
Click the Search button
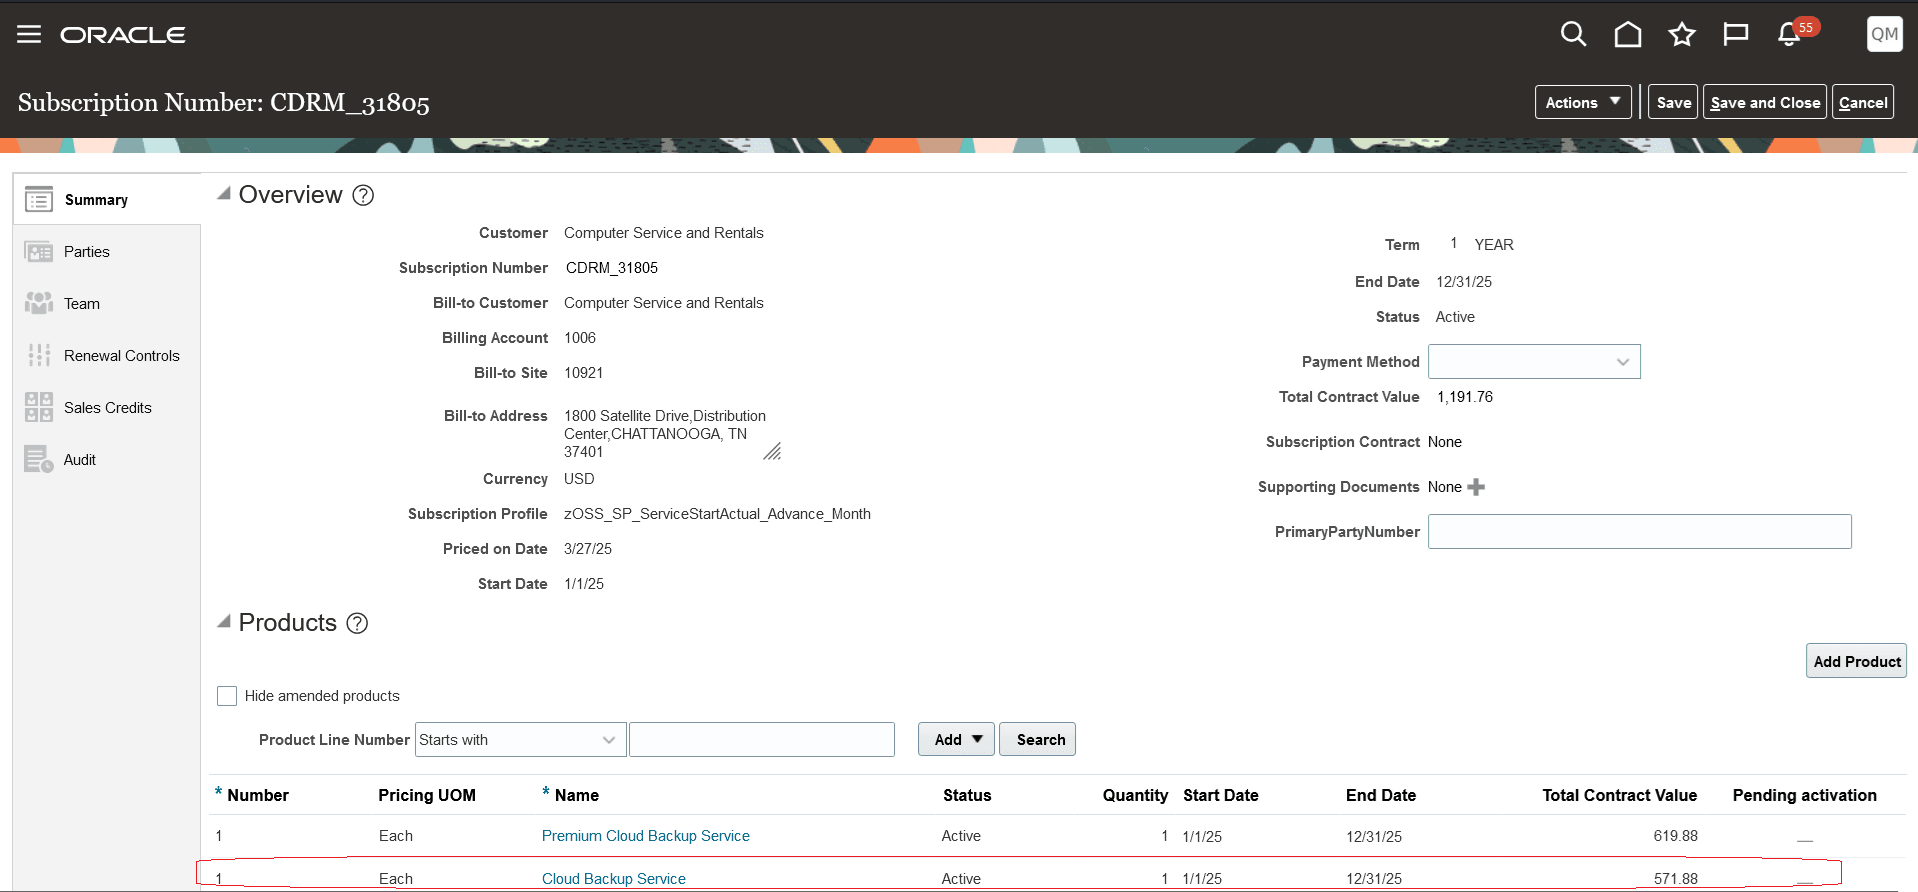click(x=1038, y=740)
